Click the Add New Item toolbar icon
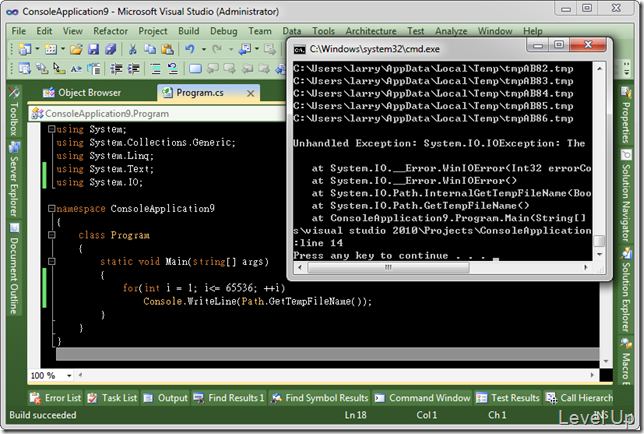This screenshot has width=644, height=434. pos(51,49)
